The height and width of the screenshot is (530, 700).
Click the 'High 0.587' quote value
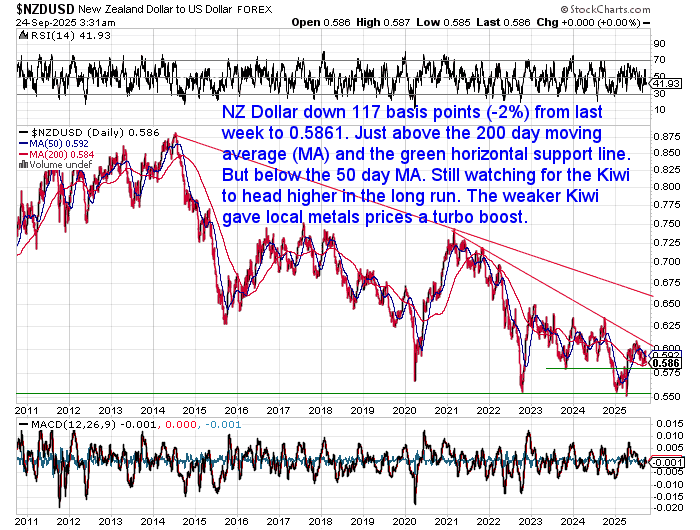383,22
